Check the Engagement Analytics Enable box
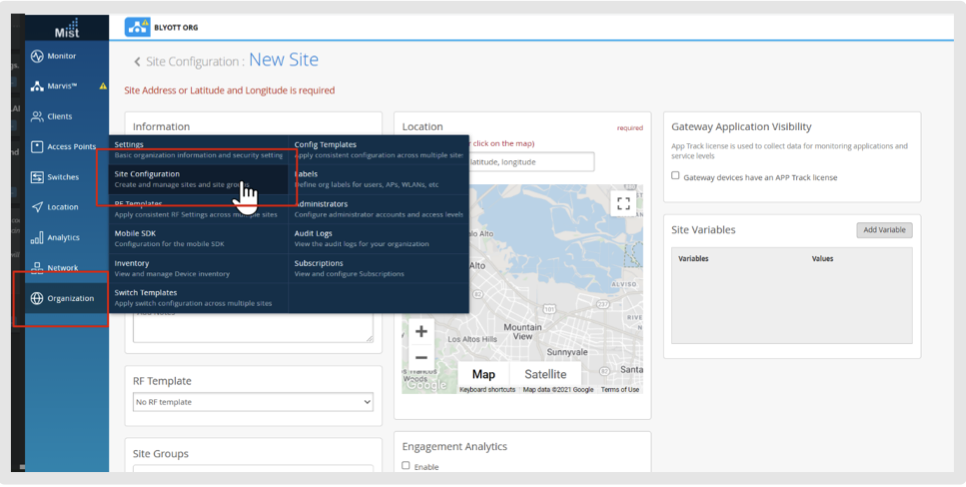966x487 pixels. pyautogui.click(x=406, y=466)
